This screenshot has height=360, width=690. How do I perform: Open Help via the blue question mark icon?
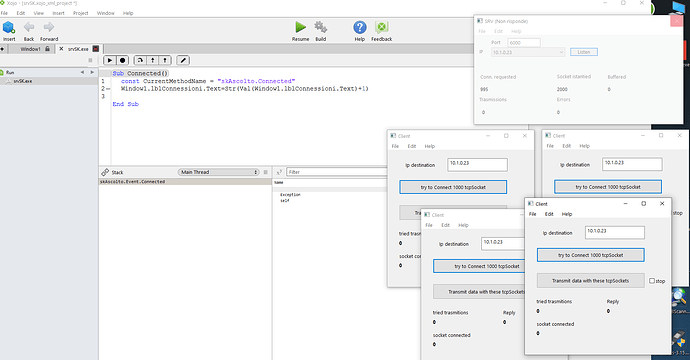pyautogui.click(x=360, y=27)
